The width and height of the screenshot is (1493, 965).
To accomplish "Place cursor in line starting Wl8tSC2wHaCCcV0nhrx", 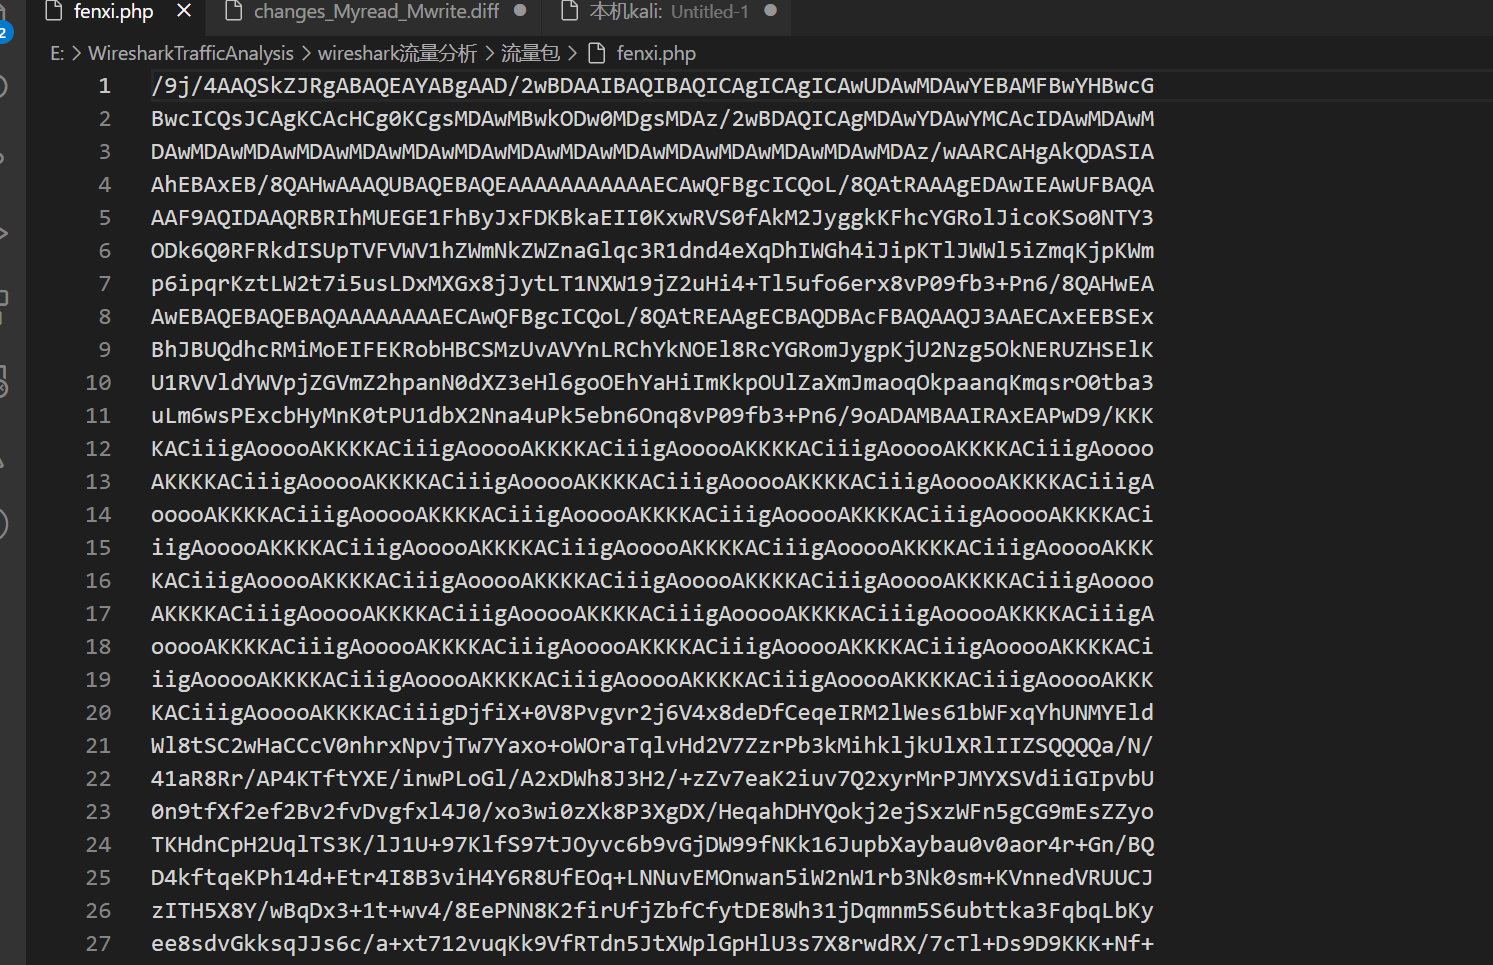I will tap(652, 746).
